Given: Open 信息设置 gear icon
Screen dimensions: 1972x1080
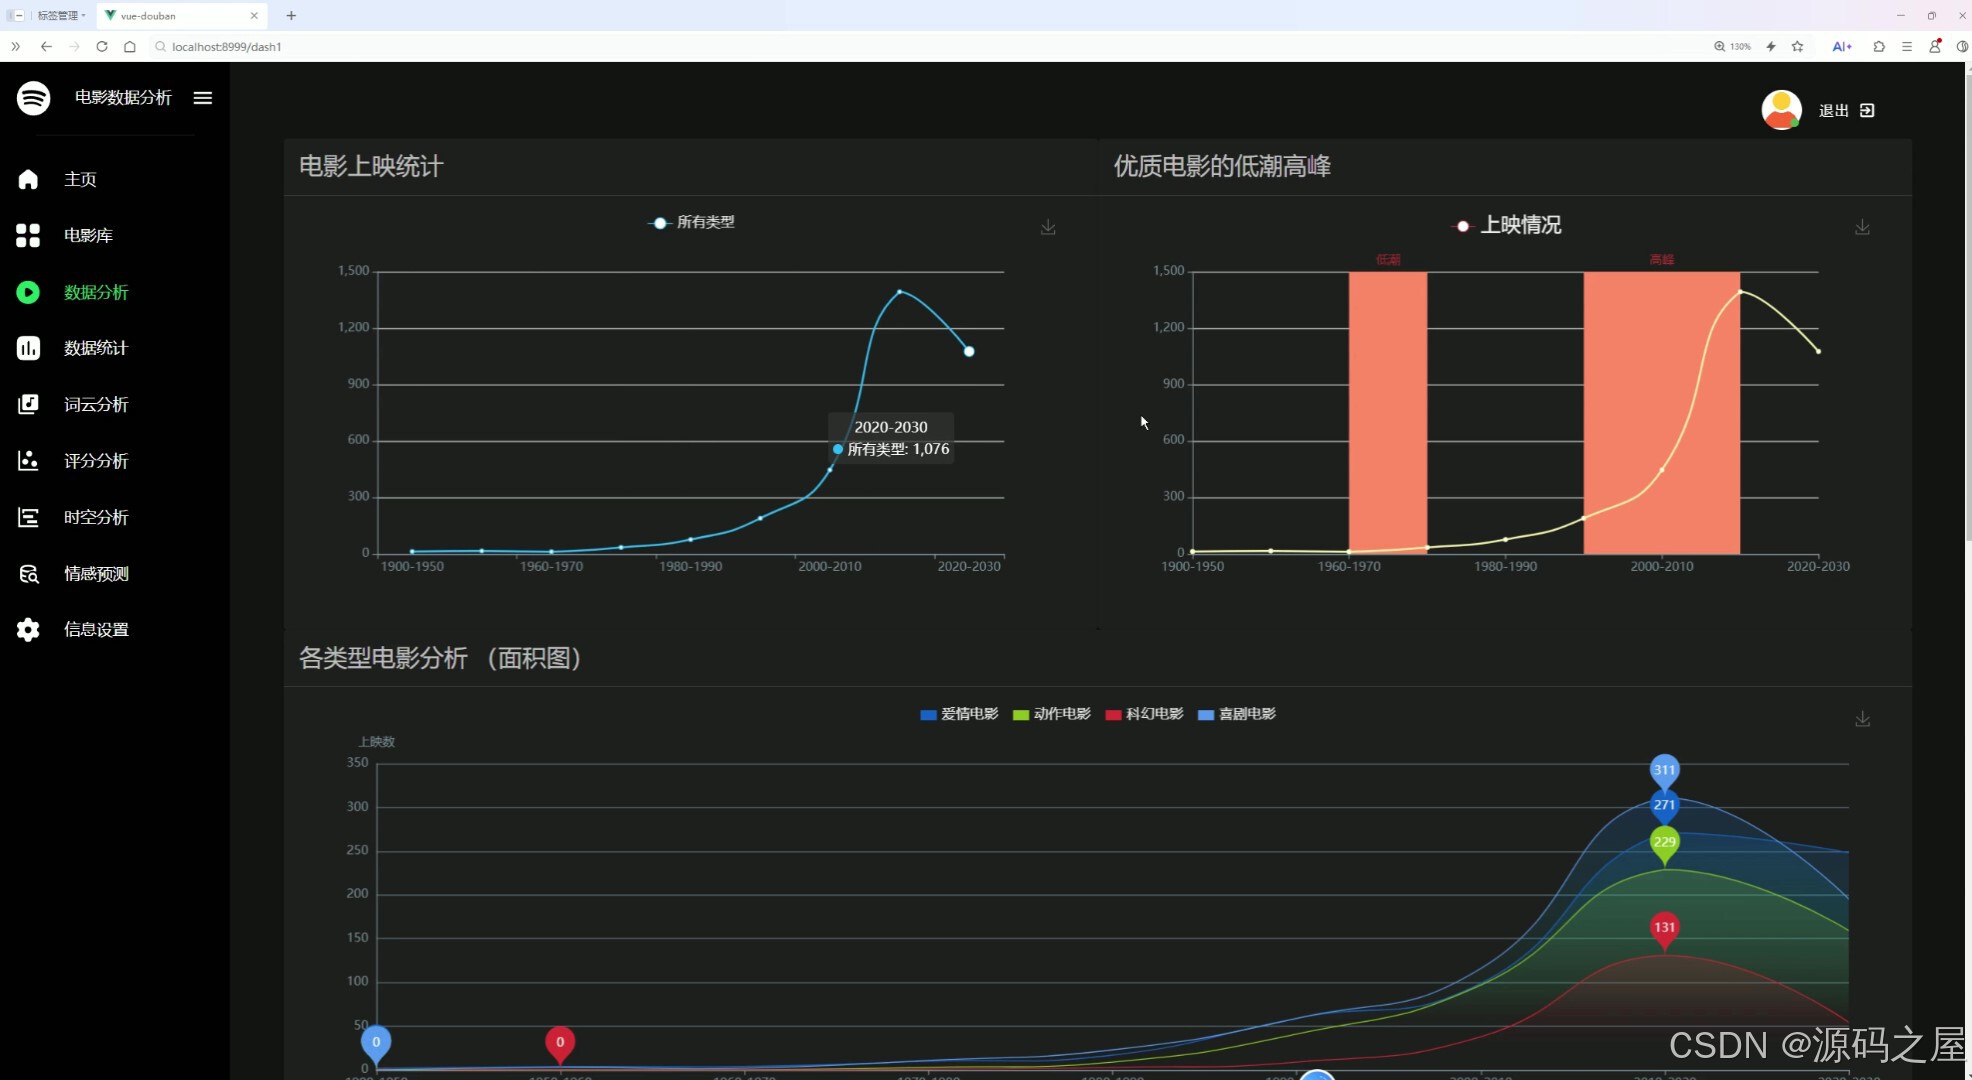Looking at the screenshot, I should pyautogui.click(x=28, y=629).
